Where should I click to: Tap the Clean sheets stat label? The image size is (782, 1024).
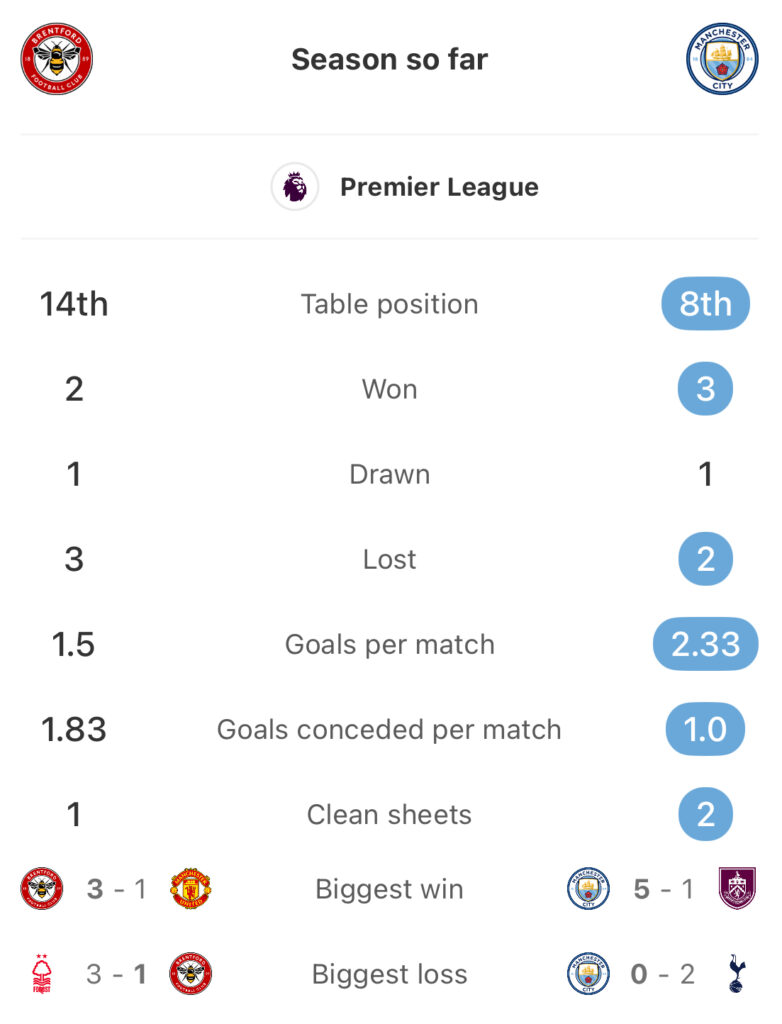[x=389, y=814]
